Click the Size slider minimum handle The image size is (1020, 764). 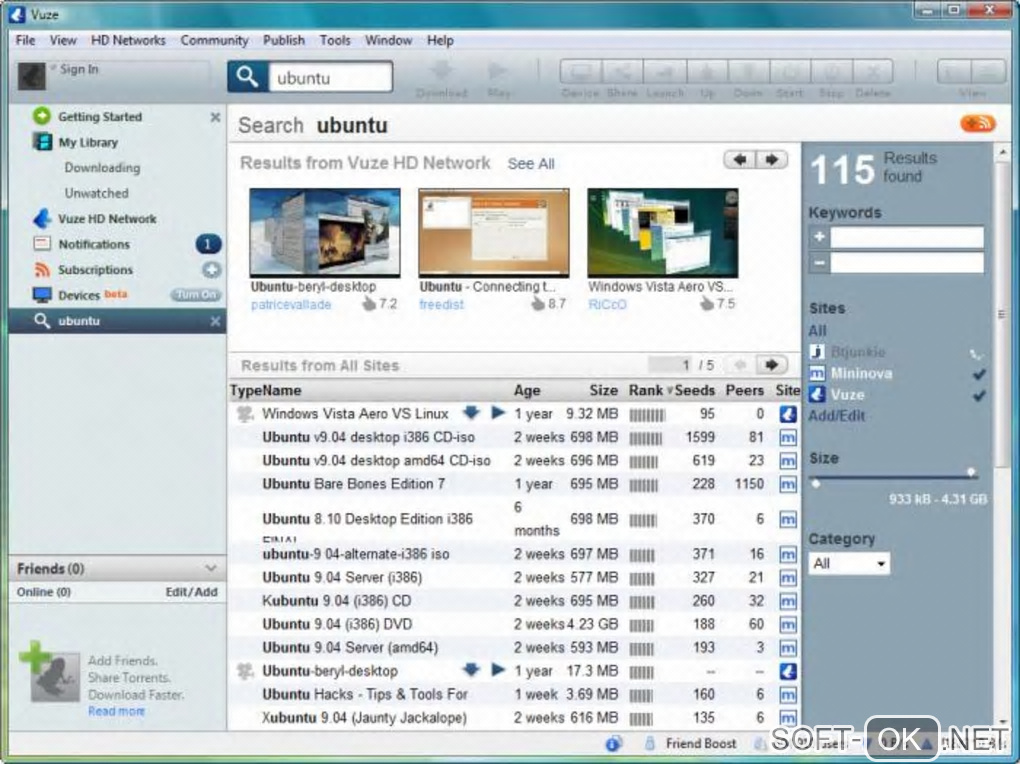(x=816, y=484)
